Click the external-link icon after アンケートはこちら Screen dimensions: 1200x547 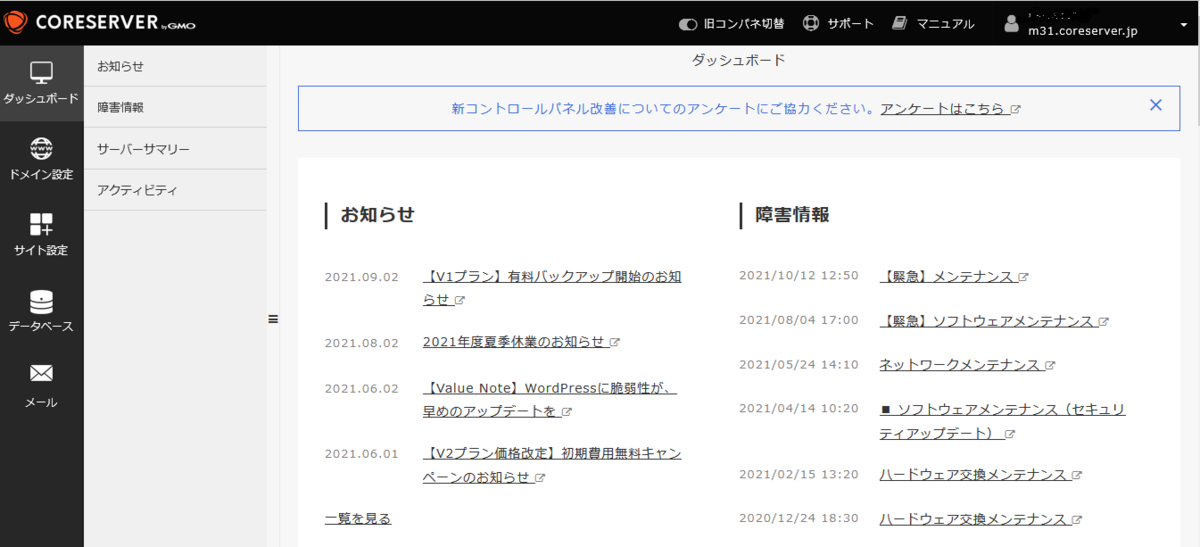click(x=1015, y=109)
